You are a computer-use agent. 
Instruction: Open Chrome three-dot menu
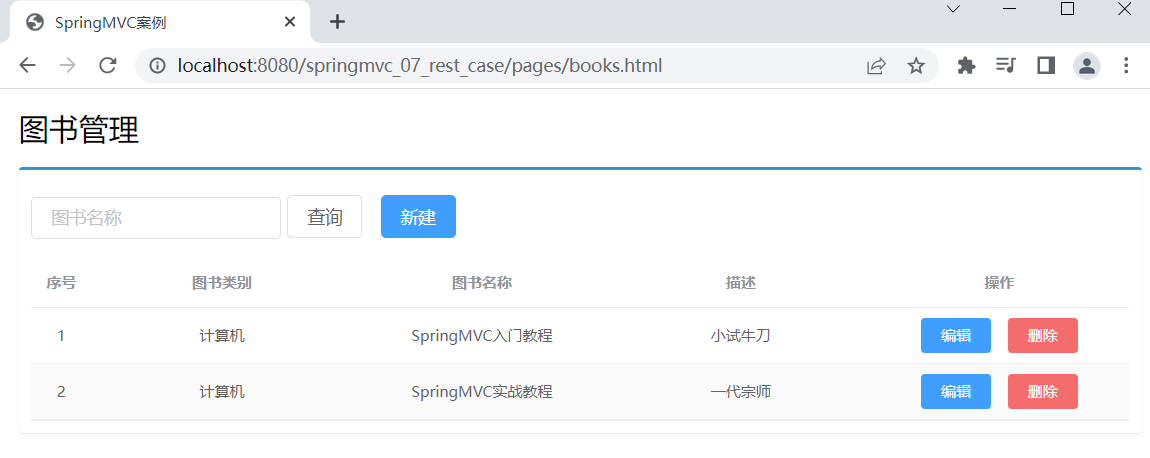pos(1127,66)
